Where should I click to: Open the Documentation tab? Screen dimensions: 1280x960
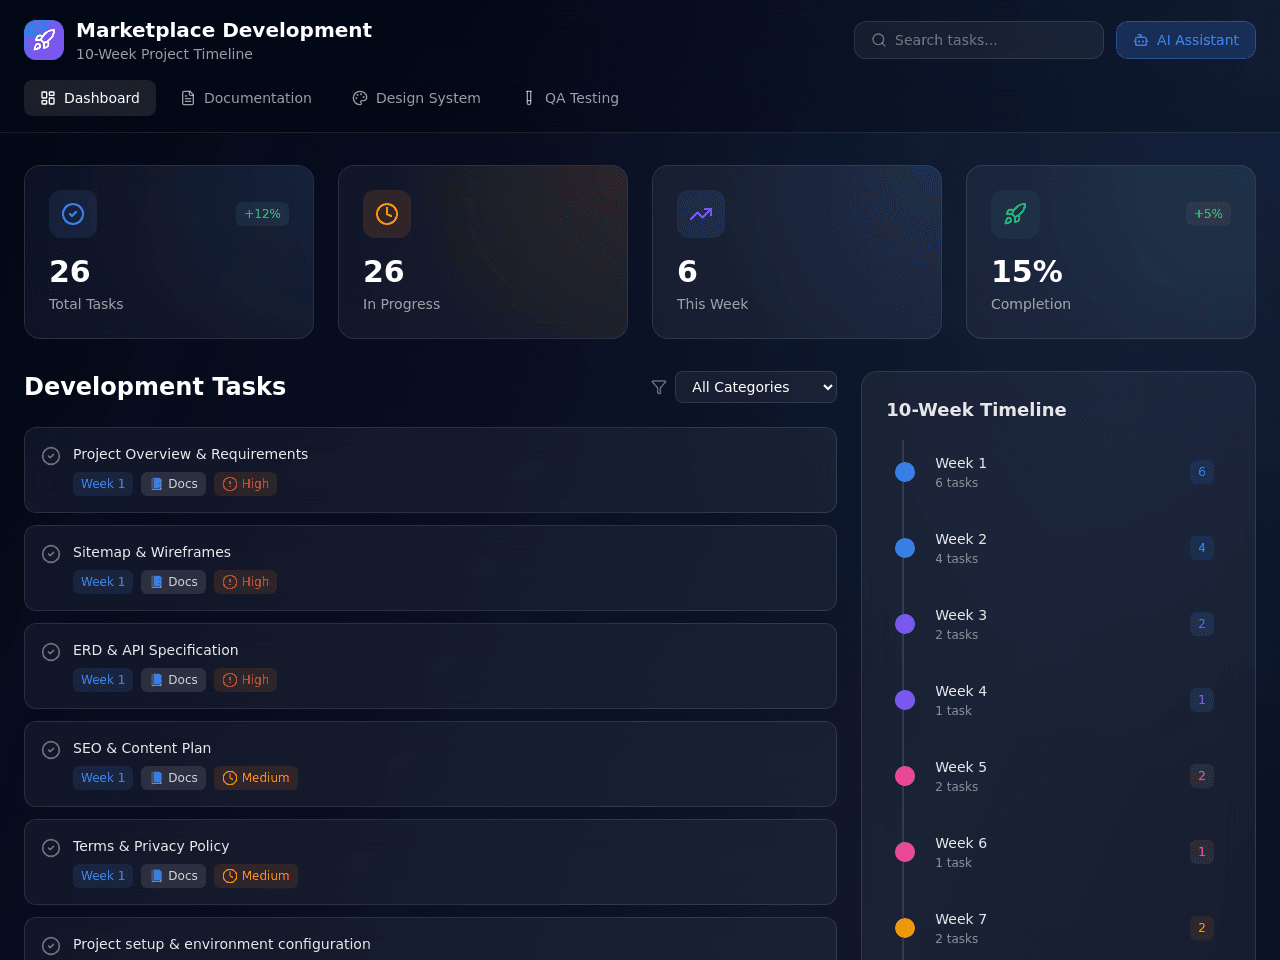(x=246, y=98)
